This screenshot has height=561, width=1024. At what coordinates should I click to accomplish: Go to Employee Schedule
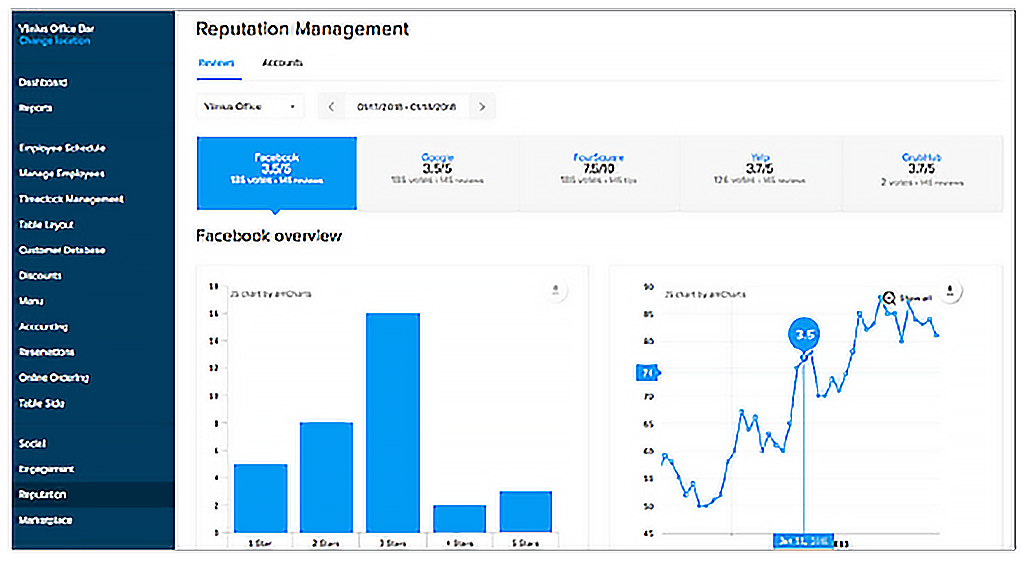pos(62,148)
